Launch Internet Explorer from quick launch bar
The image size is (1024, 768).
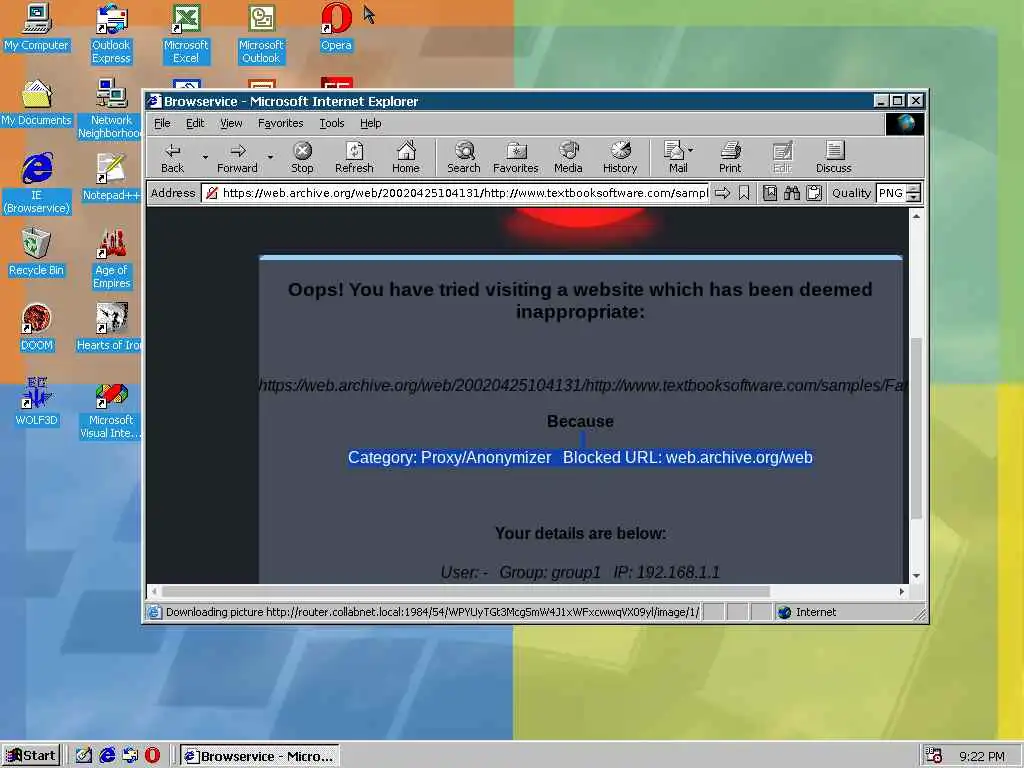tap(108, 756)
